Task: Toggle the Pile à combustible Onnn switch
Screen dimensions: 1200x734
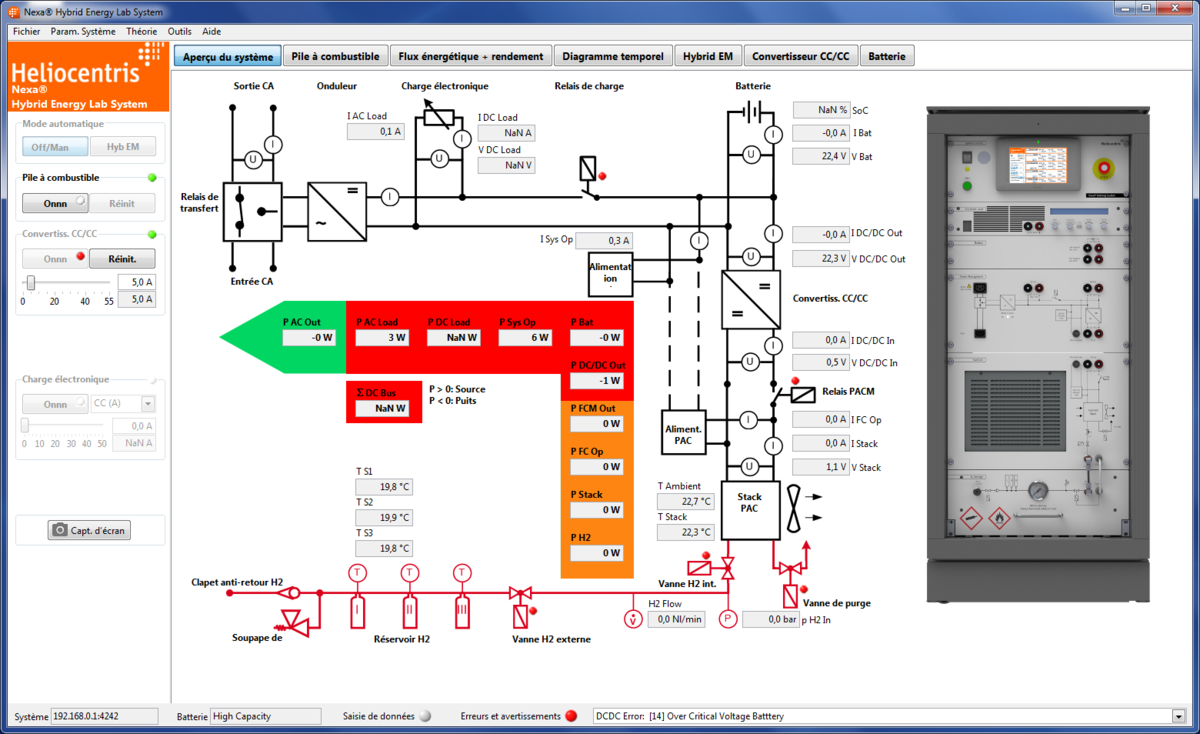Action: [x=55, y=203]
